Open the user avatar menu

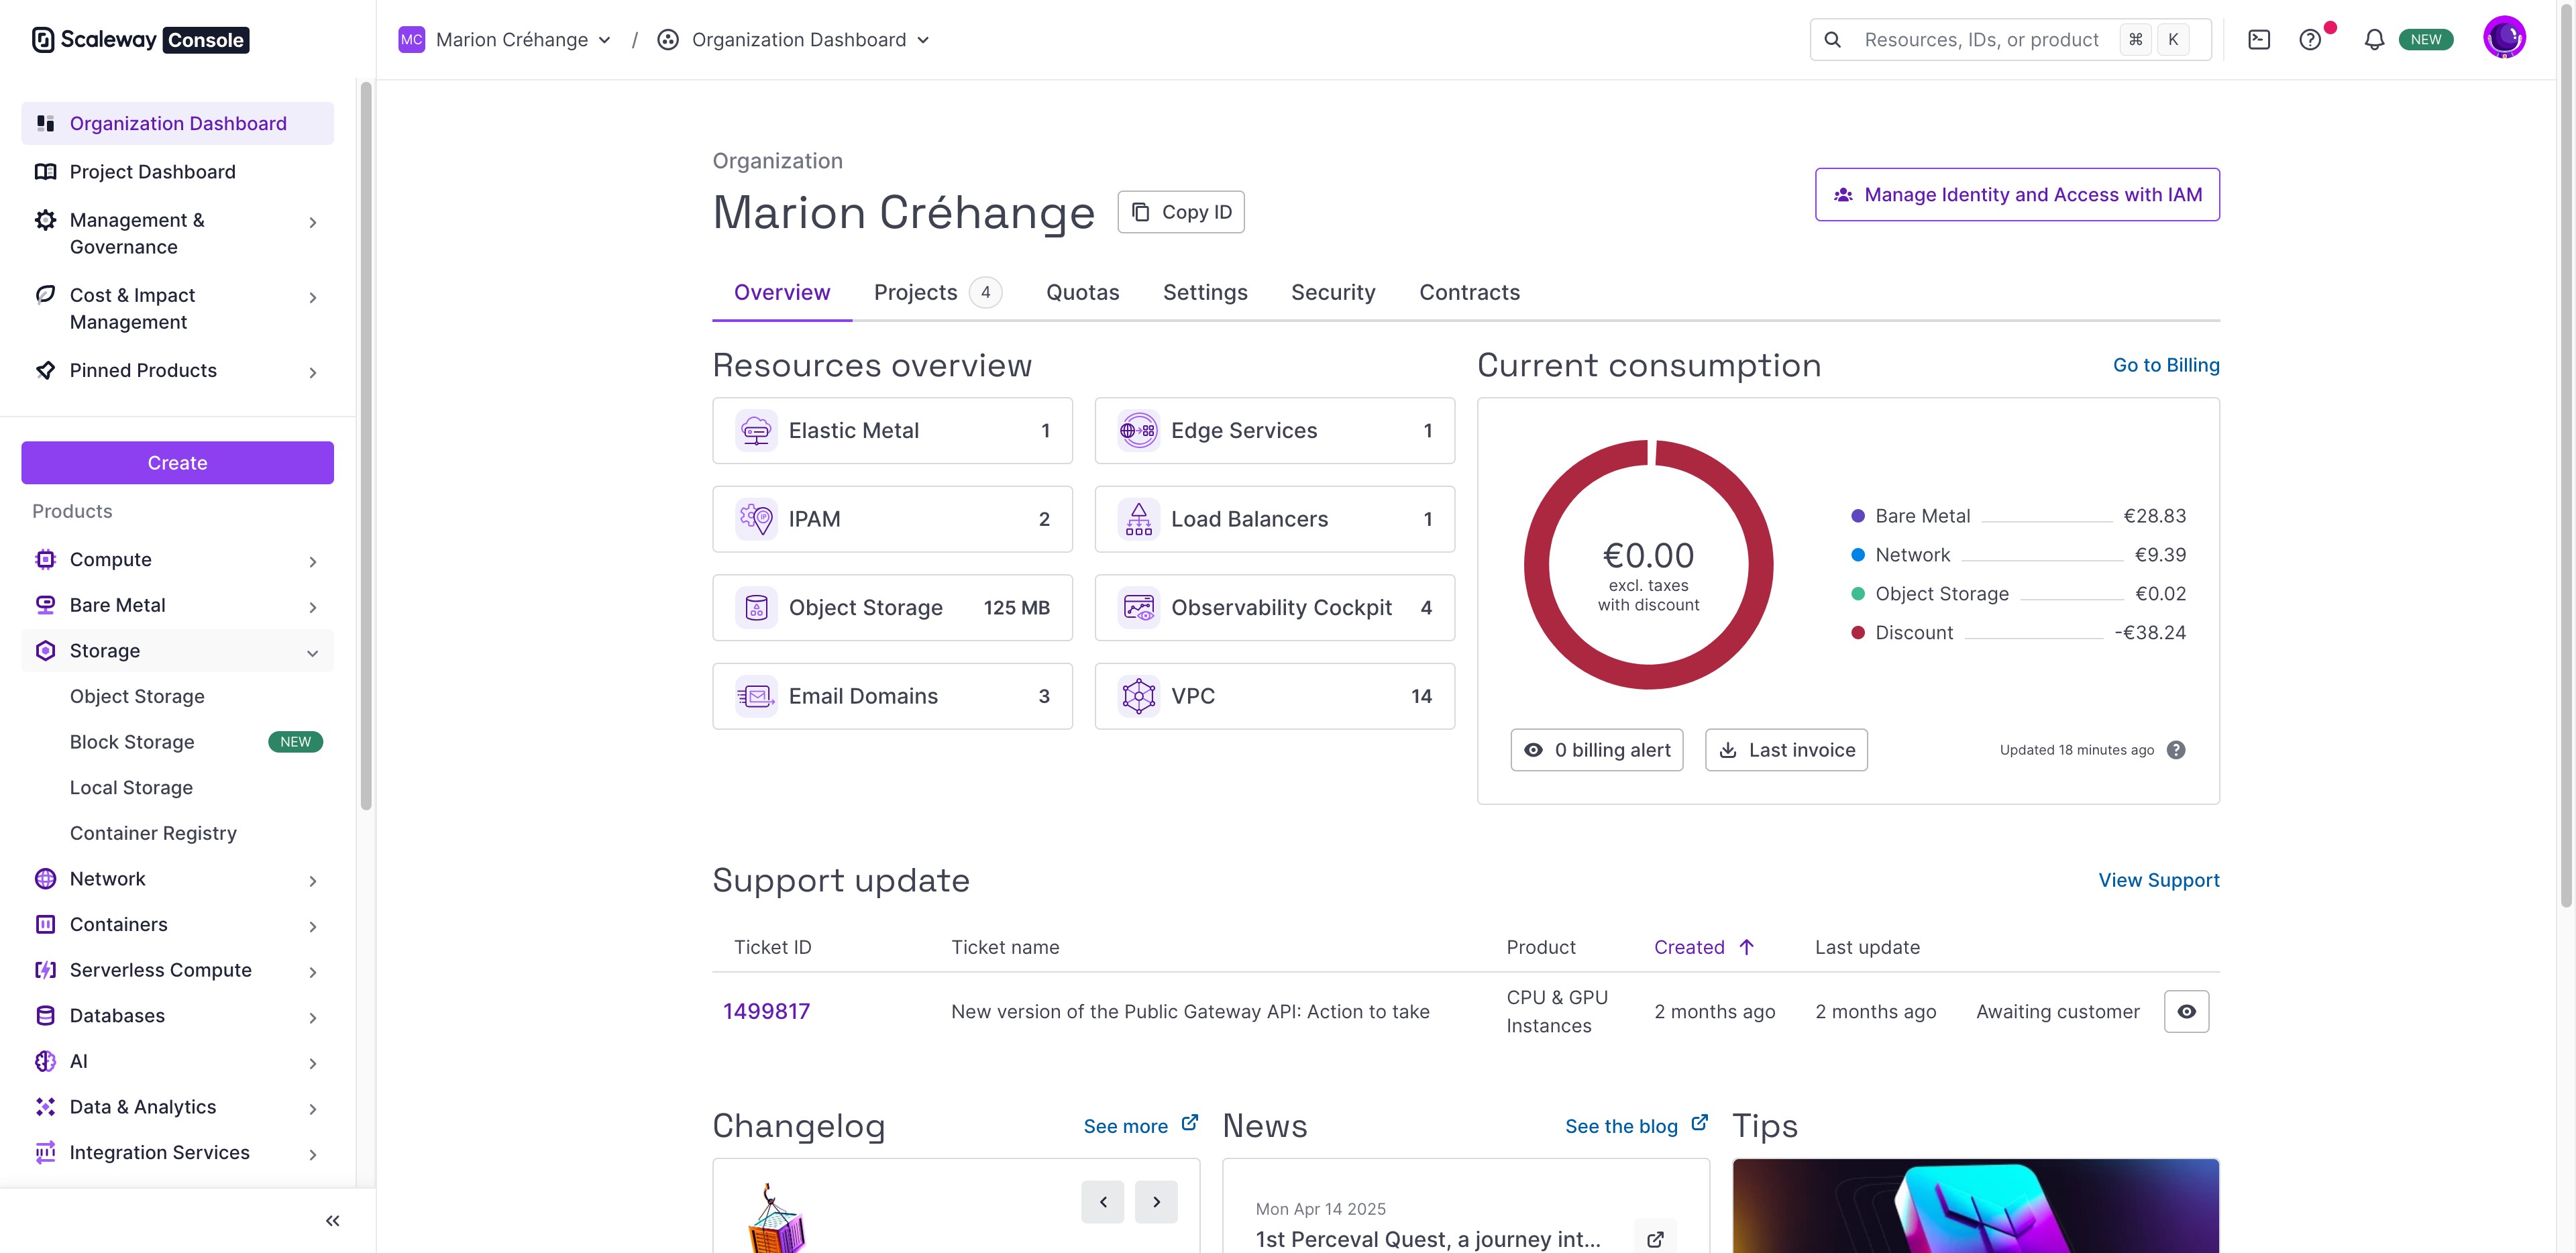[x=2504, y=39]
